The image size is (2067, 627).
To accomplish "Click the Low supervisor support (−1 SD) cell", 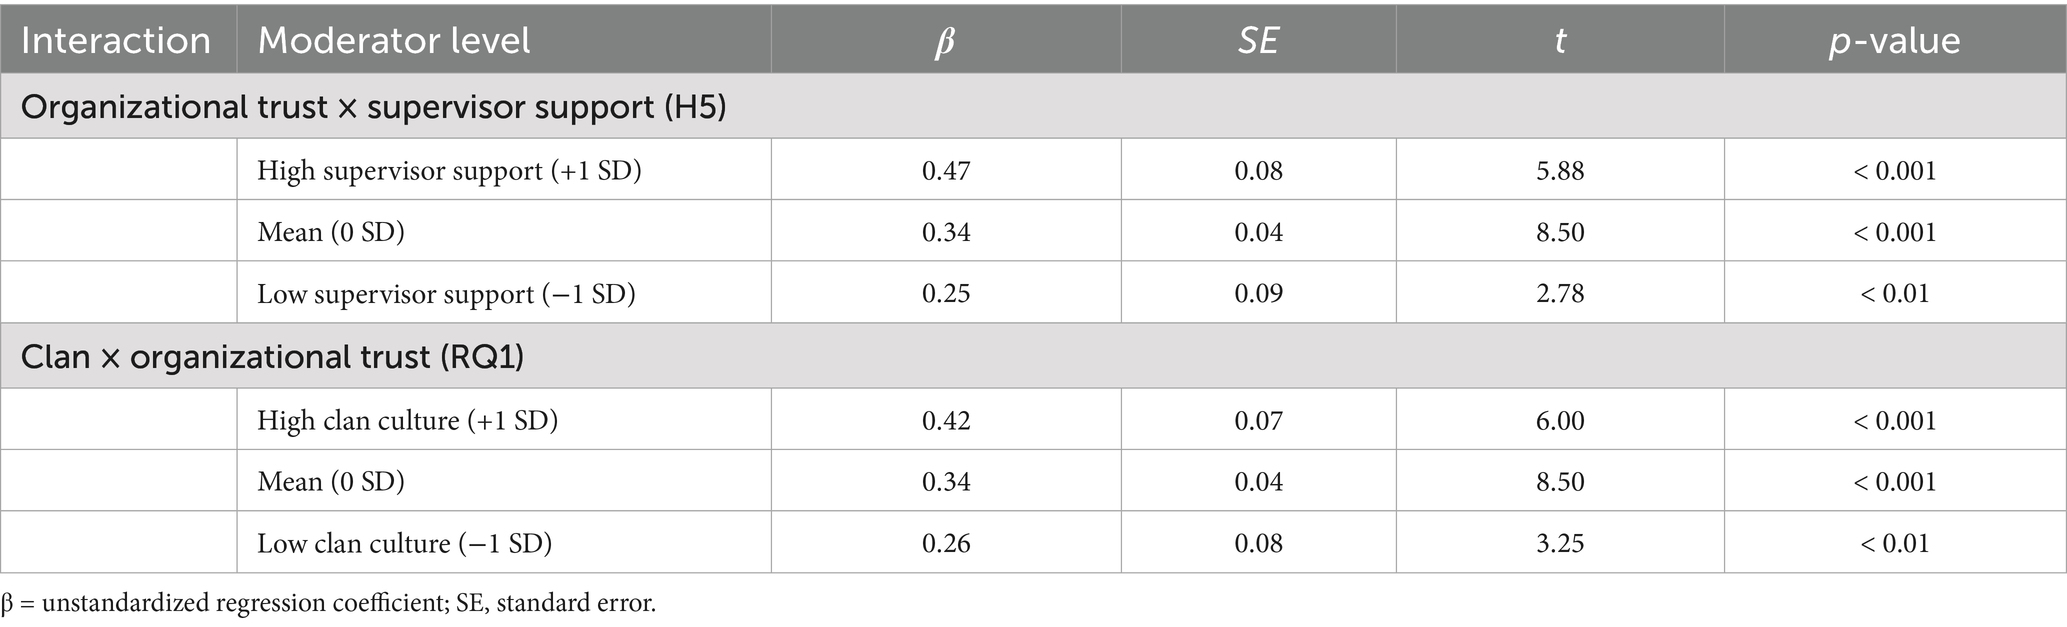I will click(x=446, y=294).
